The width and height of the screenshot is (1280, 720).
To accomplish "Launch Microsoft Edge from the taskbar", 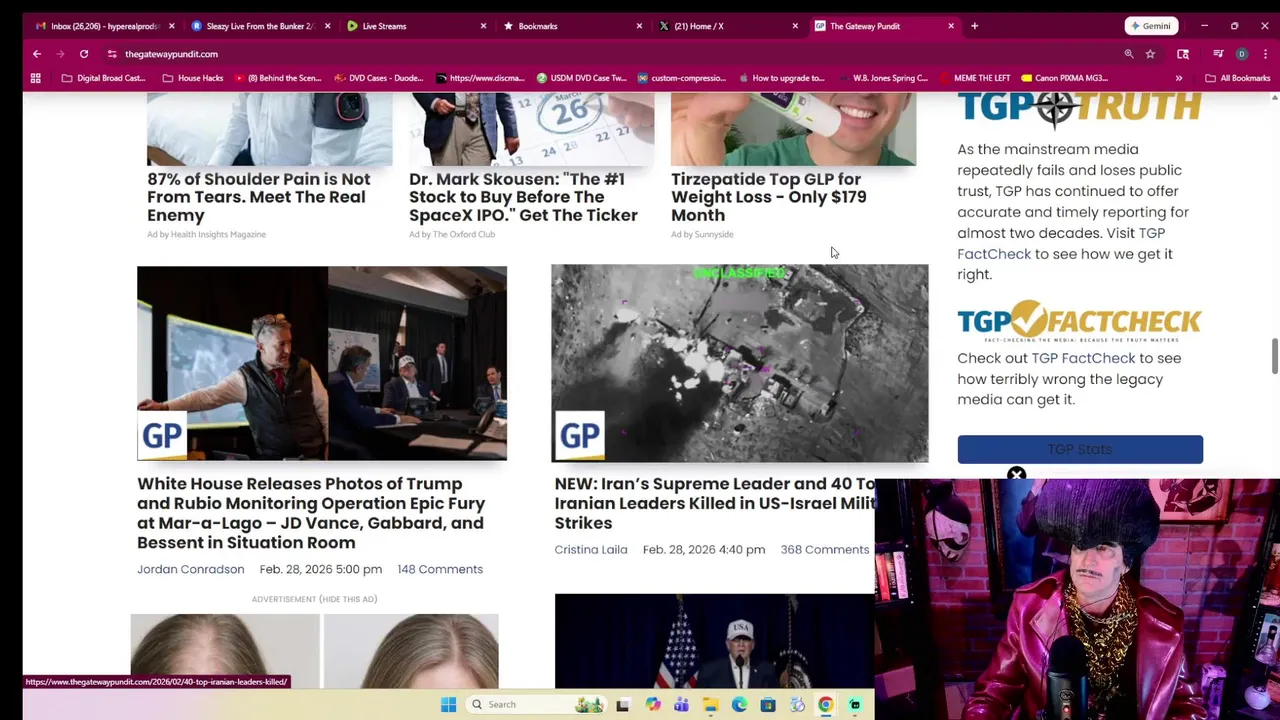I will pos(739,704).
